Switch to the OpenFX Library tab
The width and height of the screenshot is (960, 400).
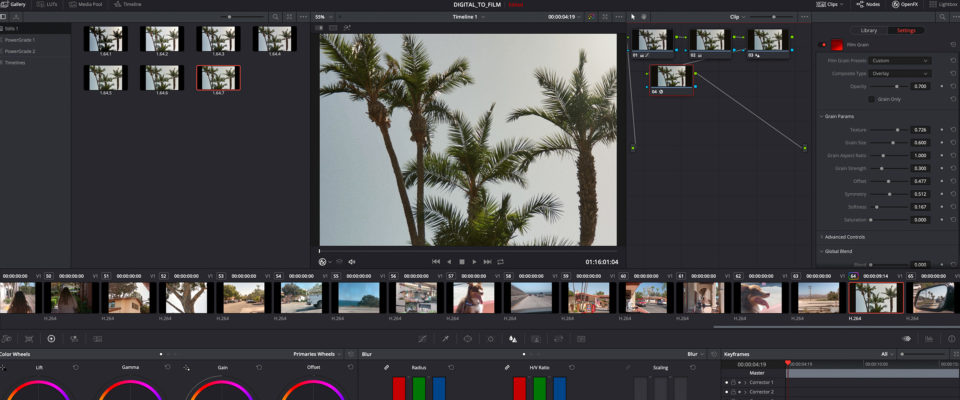click(869, 30)
